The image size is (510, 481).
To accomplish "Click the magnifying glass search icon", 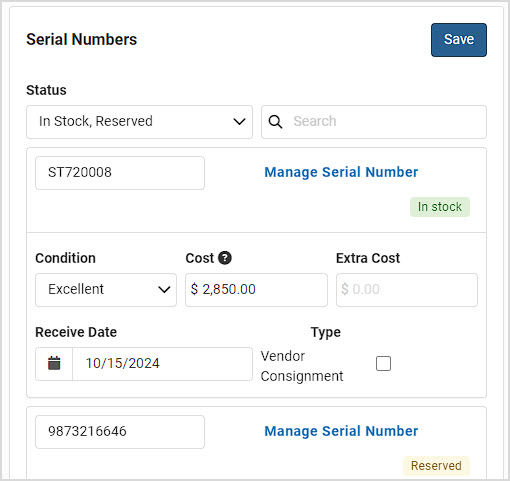I will 275,122.
